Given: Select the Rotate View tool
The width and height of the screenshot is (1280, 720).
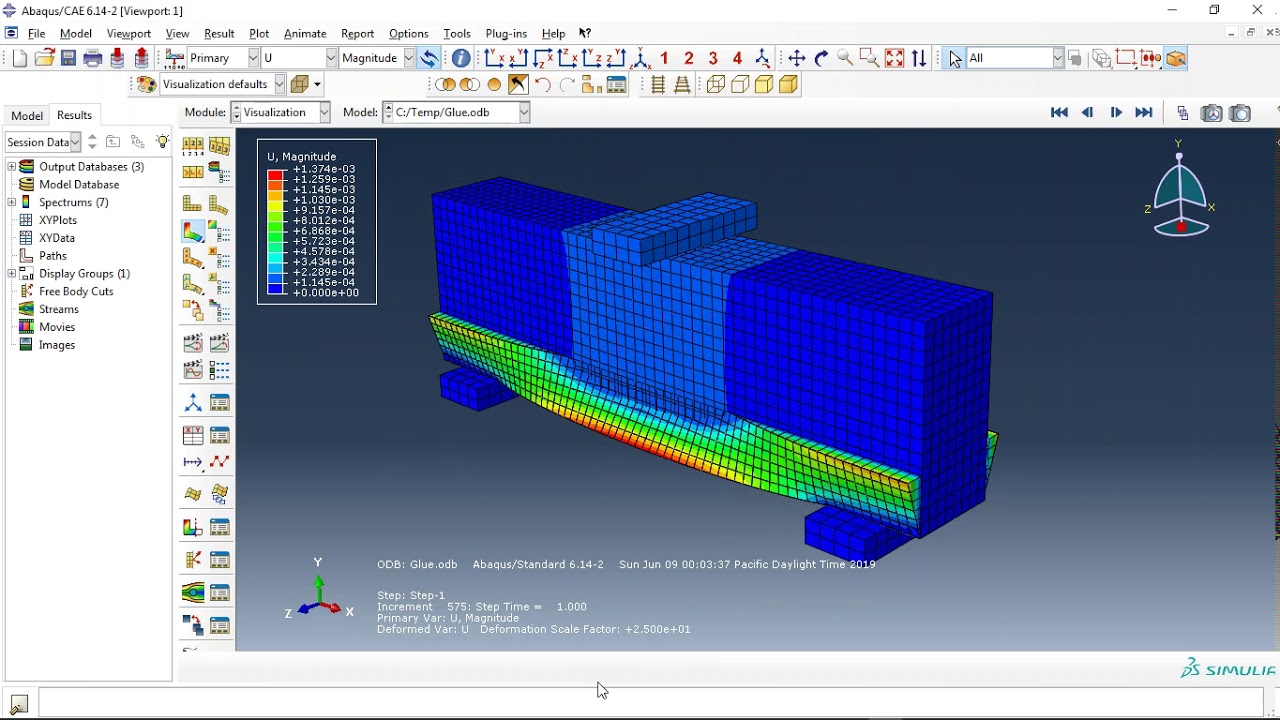Looking at the screenshot, I should (821, 58).
